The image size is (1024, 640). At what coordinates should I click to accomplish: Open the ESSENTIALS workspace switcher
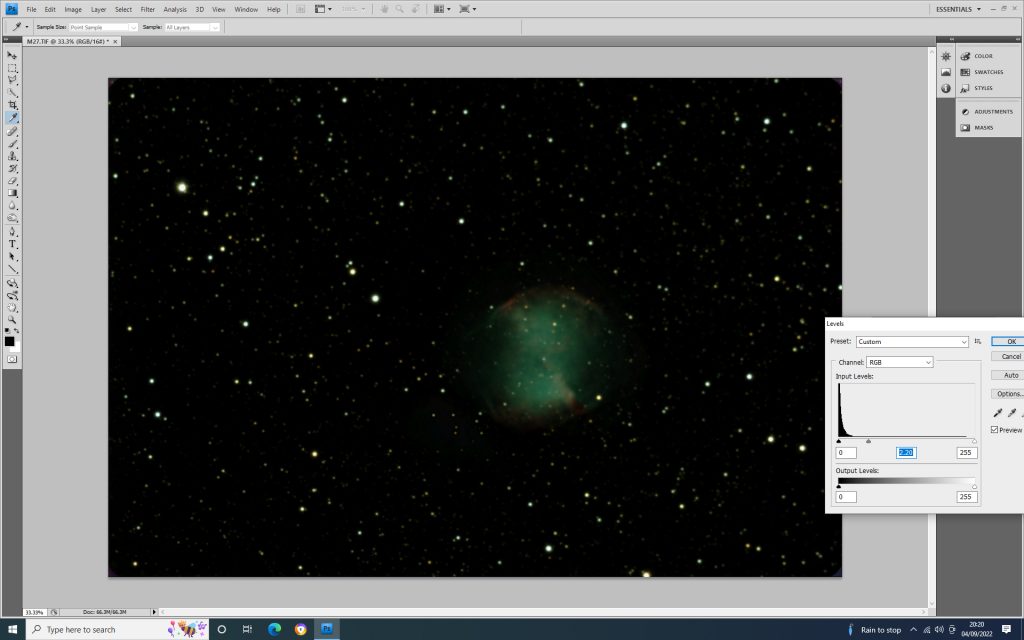958,9
